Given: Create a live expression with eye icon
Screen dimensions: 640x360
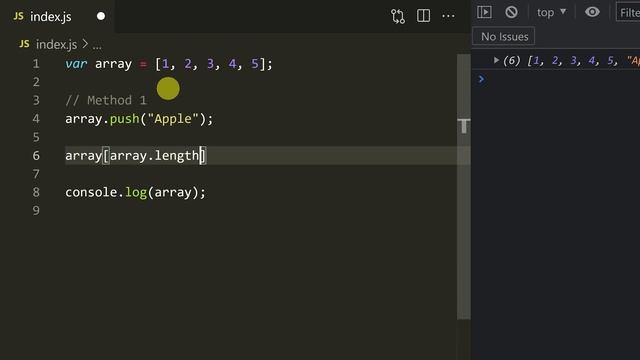Looking at the screenshot, I should (x=592, y=12).
